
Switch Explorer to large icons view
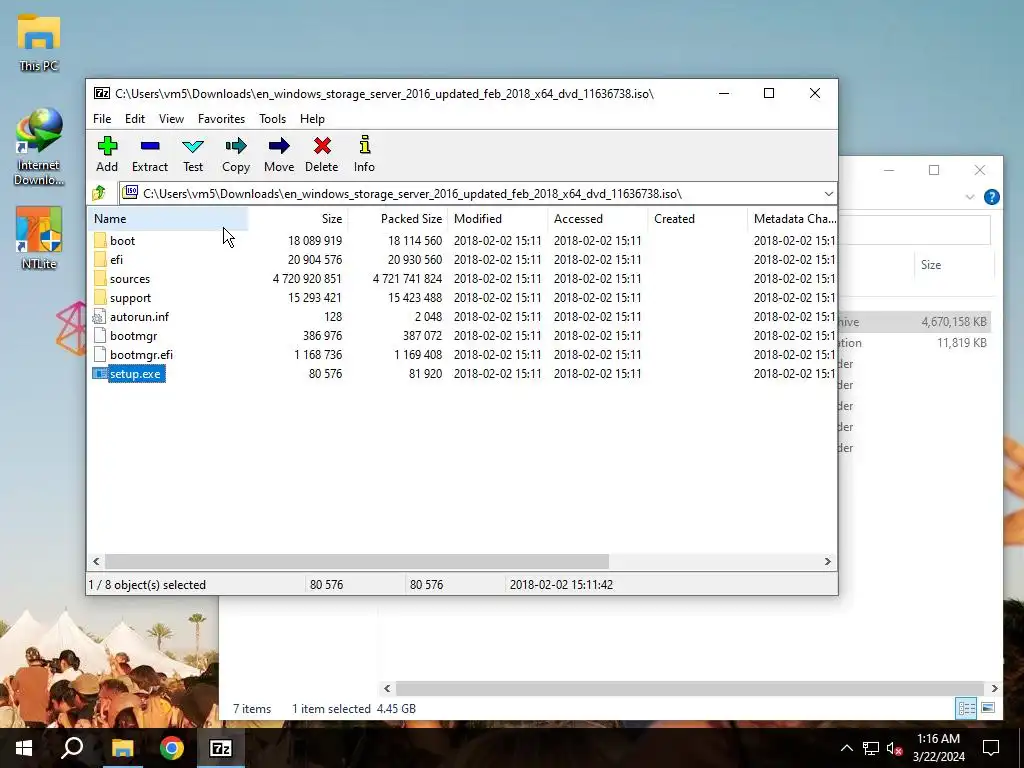pos(988,708)
